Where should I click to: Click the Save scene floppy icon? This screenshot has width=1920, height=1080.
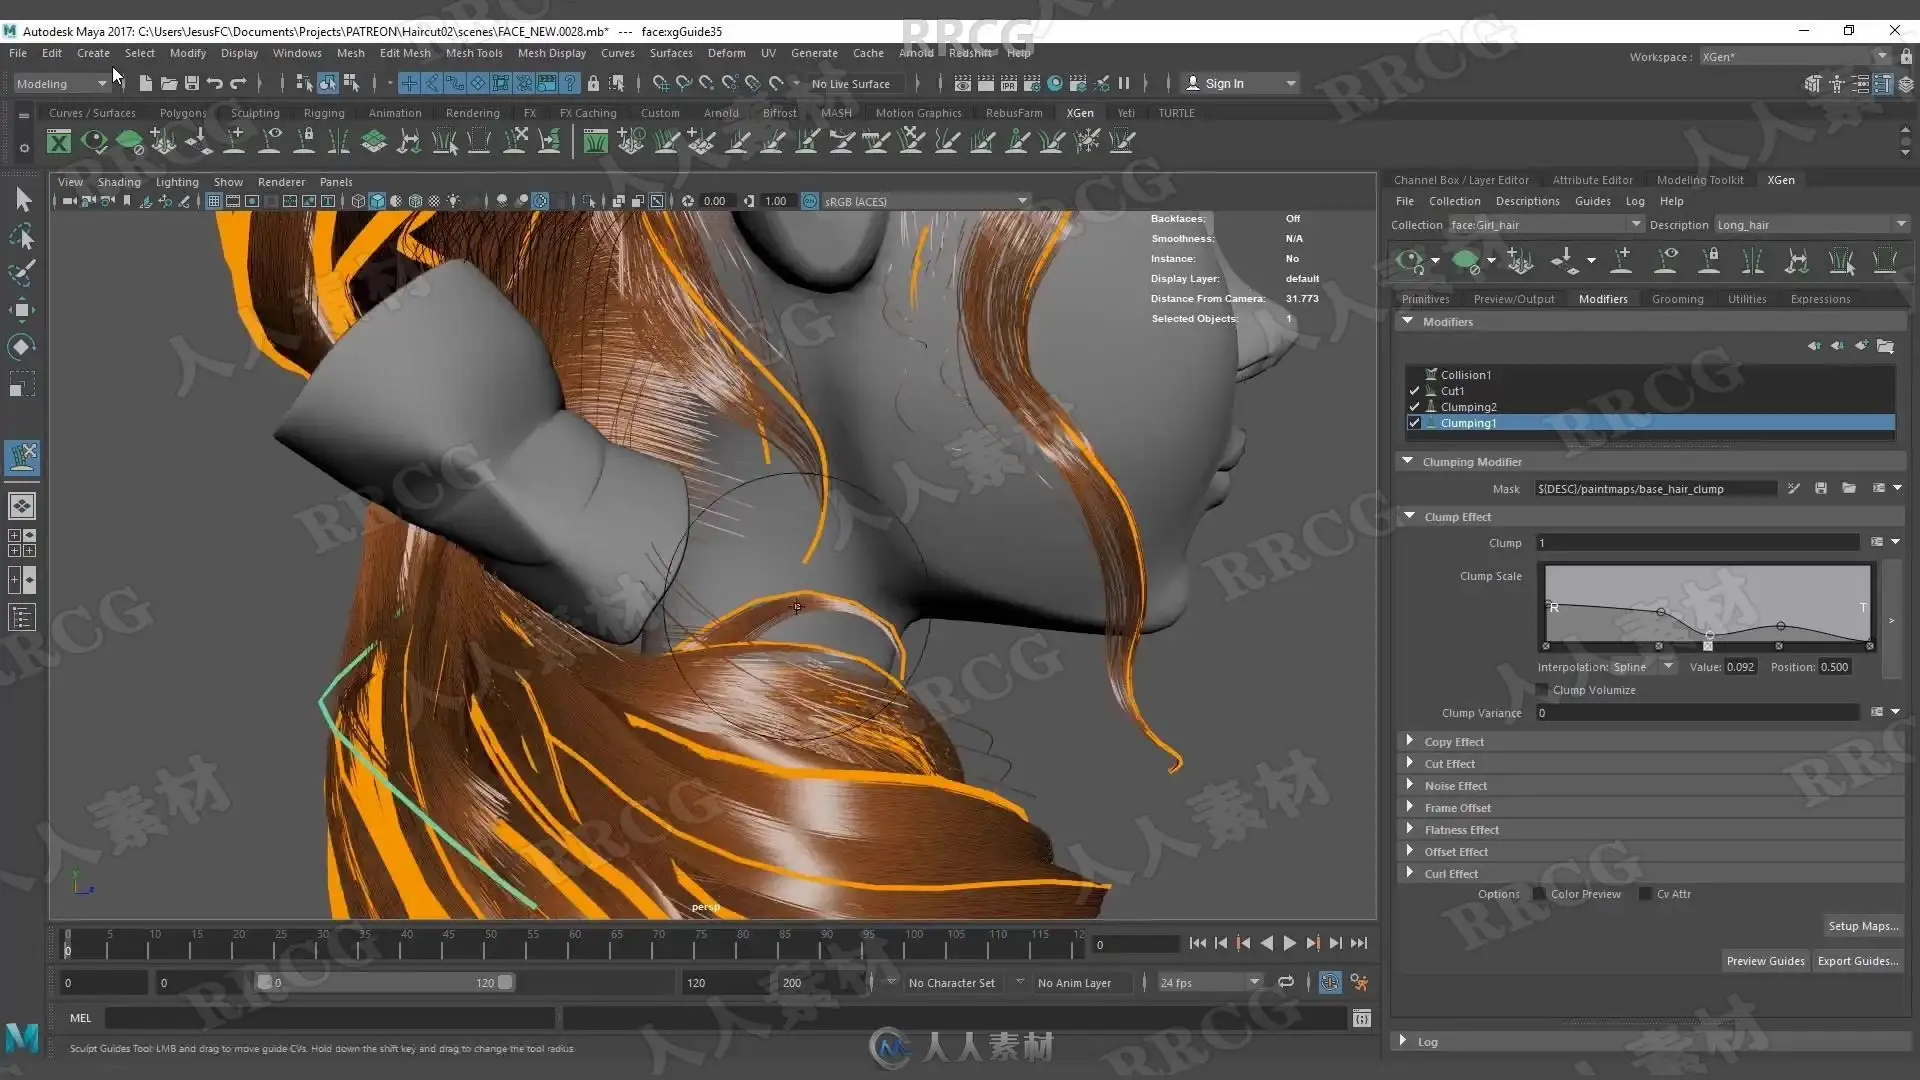[x=191, y=83]
